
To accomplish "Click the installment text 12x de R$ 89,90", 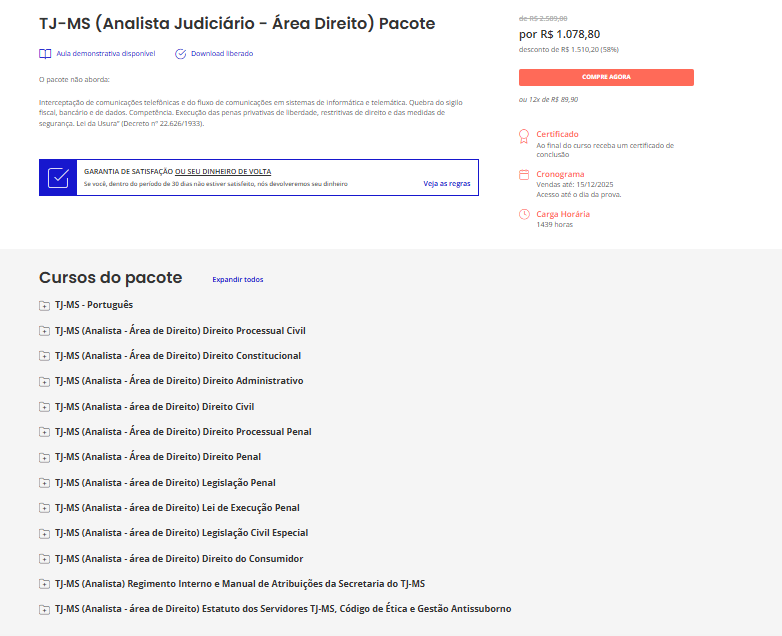I will click(x=554, y=99).
